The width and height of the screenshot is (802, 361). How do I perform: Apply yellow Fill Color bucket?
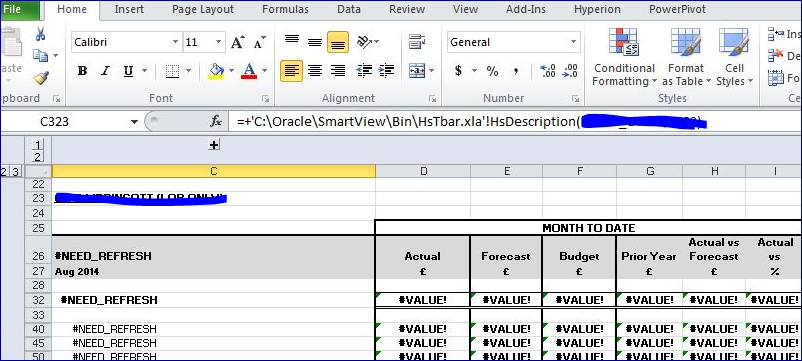pyautogui.click(x=216, y=71)
